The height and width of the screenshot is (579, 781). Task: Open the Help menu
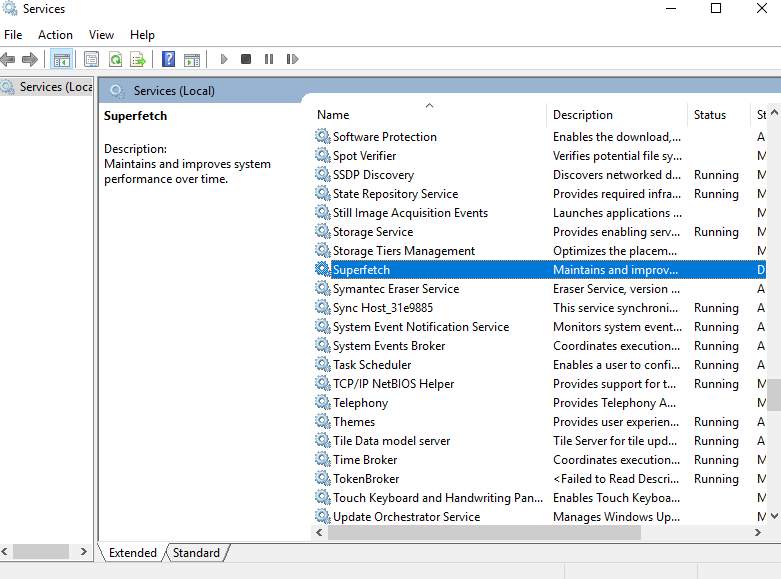(142, 35)
